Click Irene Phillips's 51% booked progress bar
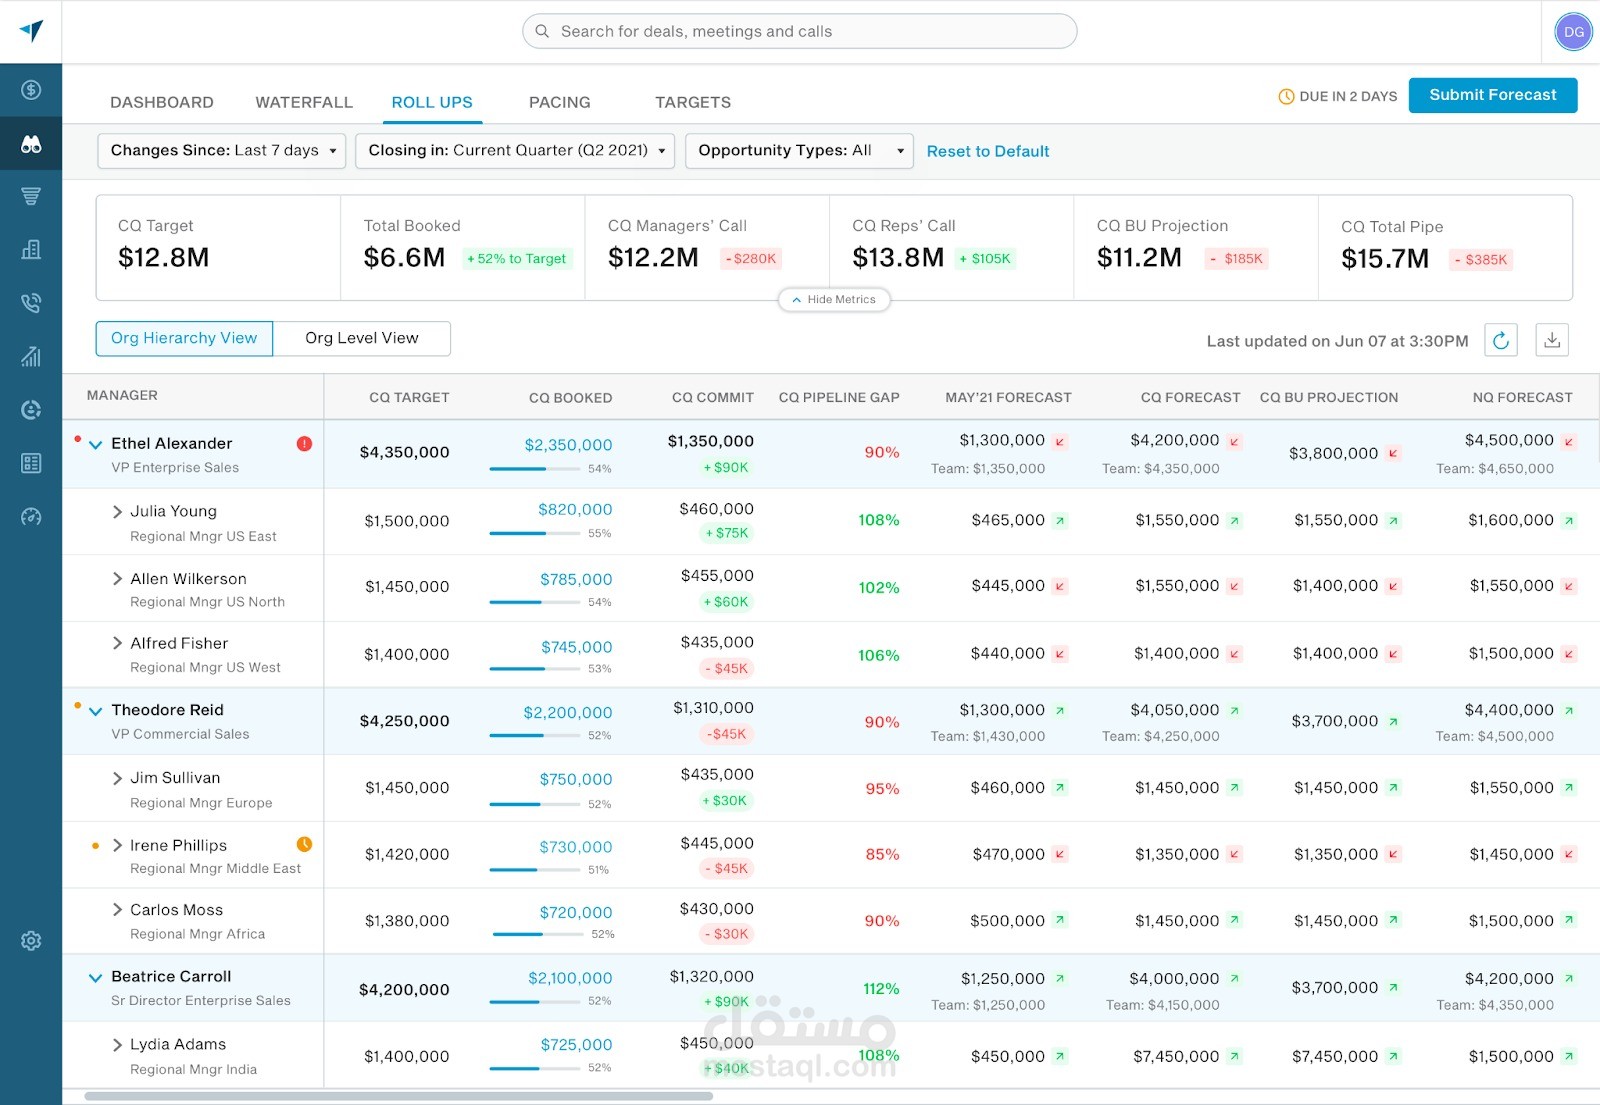Image resolution: width=1600 pixels, height=1105 pixels. [535, 870]
